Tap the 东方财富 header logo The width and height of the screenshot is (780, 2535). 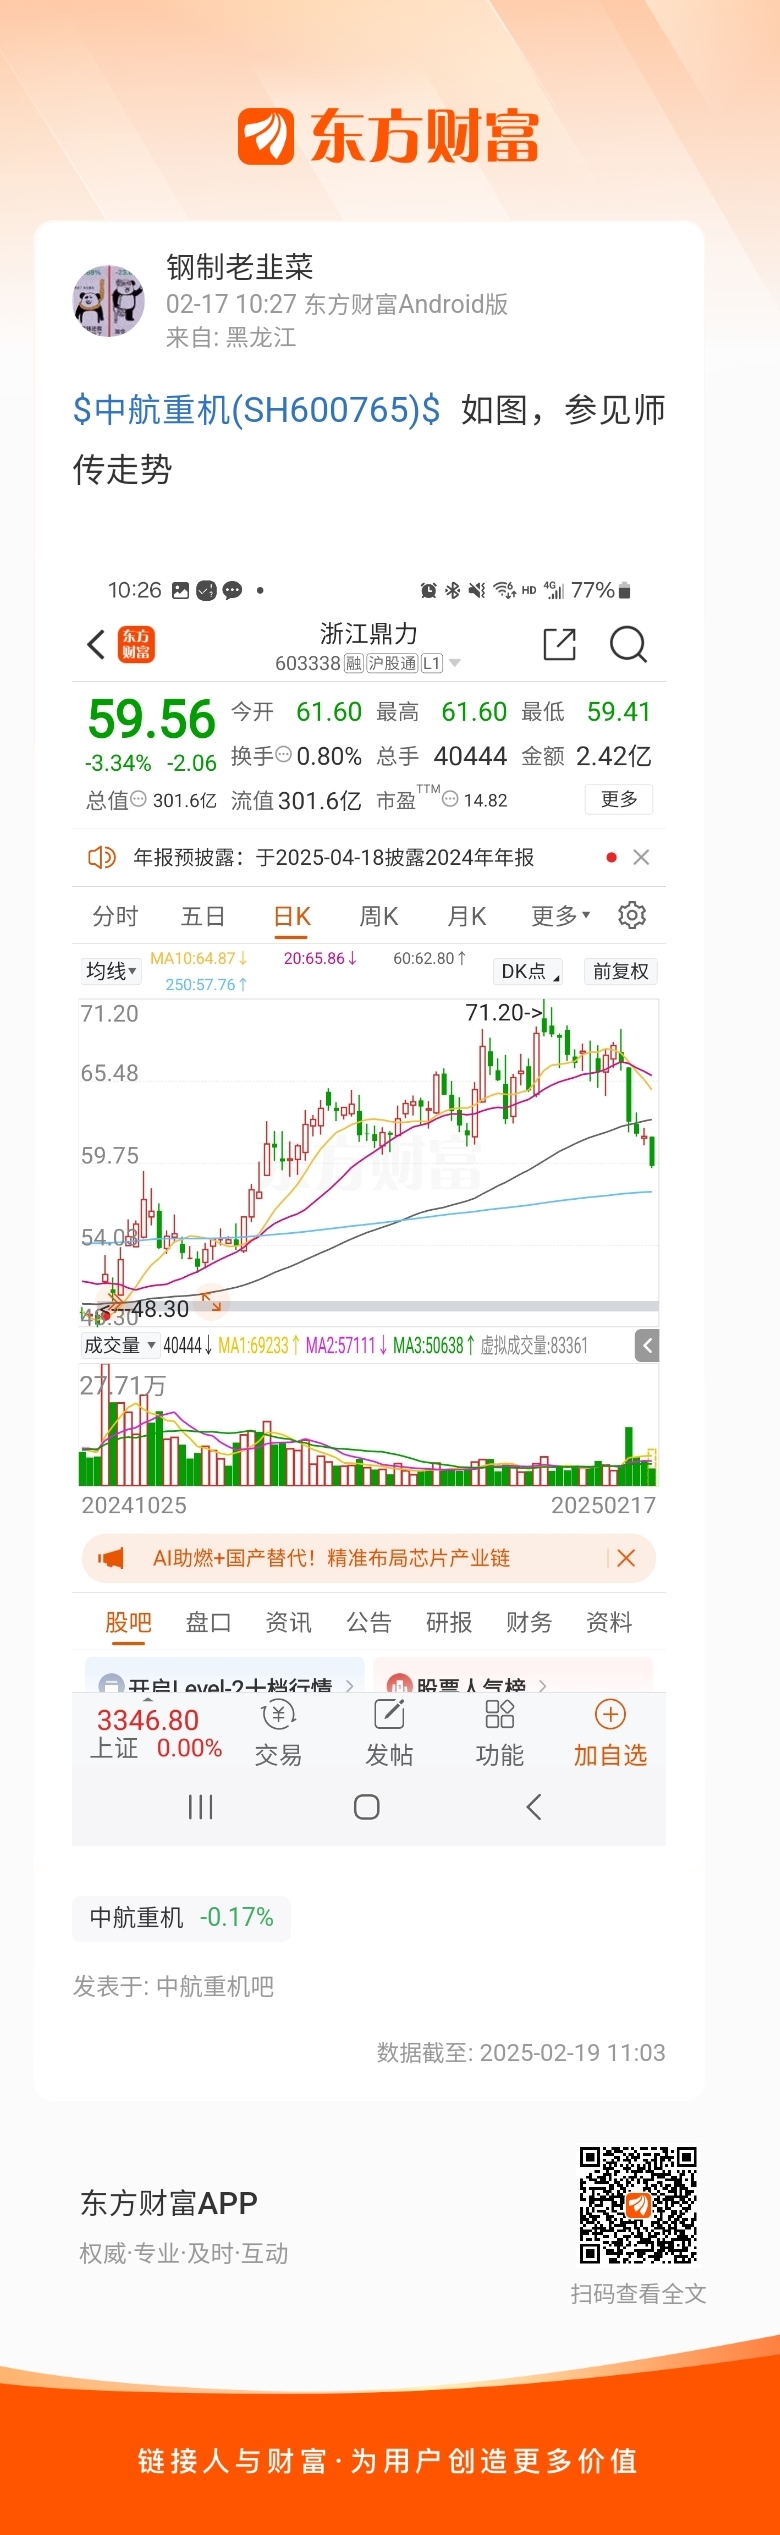pyautogui.click(x=389, y=136)
